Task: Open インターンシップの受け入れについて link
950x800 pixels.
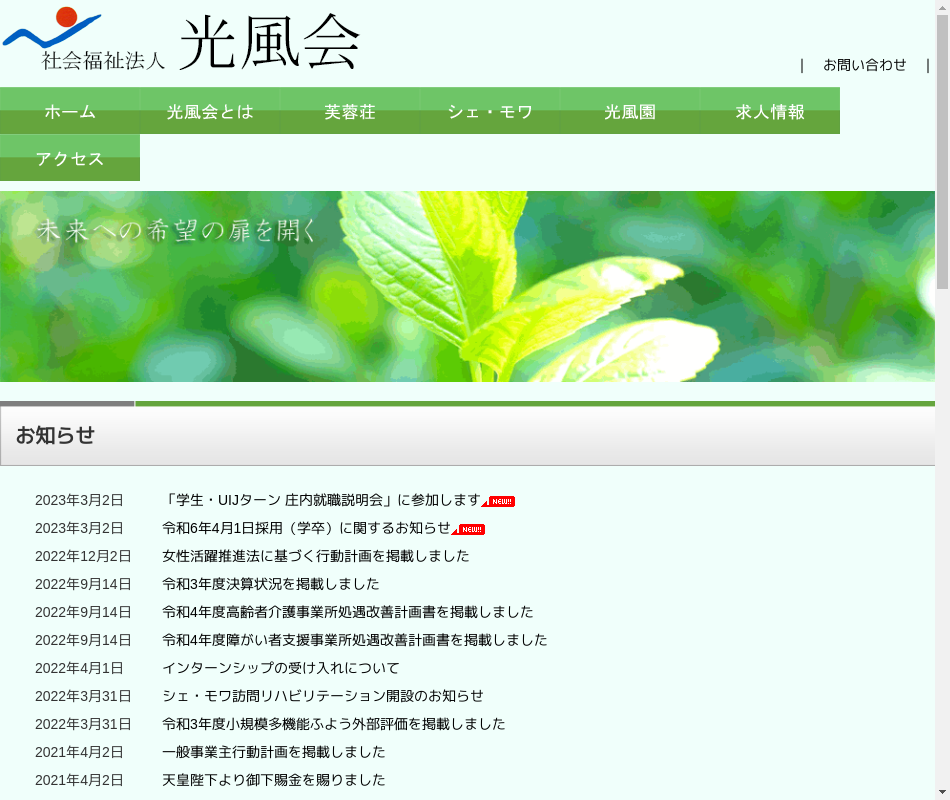Action: [x=280, y=668]
